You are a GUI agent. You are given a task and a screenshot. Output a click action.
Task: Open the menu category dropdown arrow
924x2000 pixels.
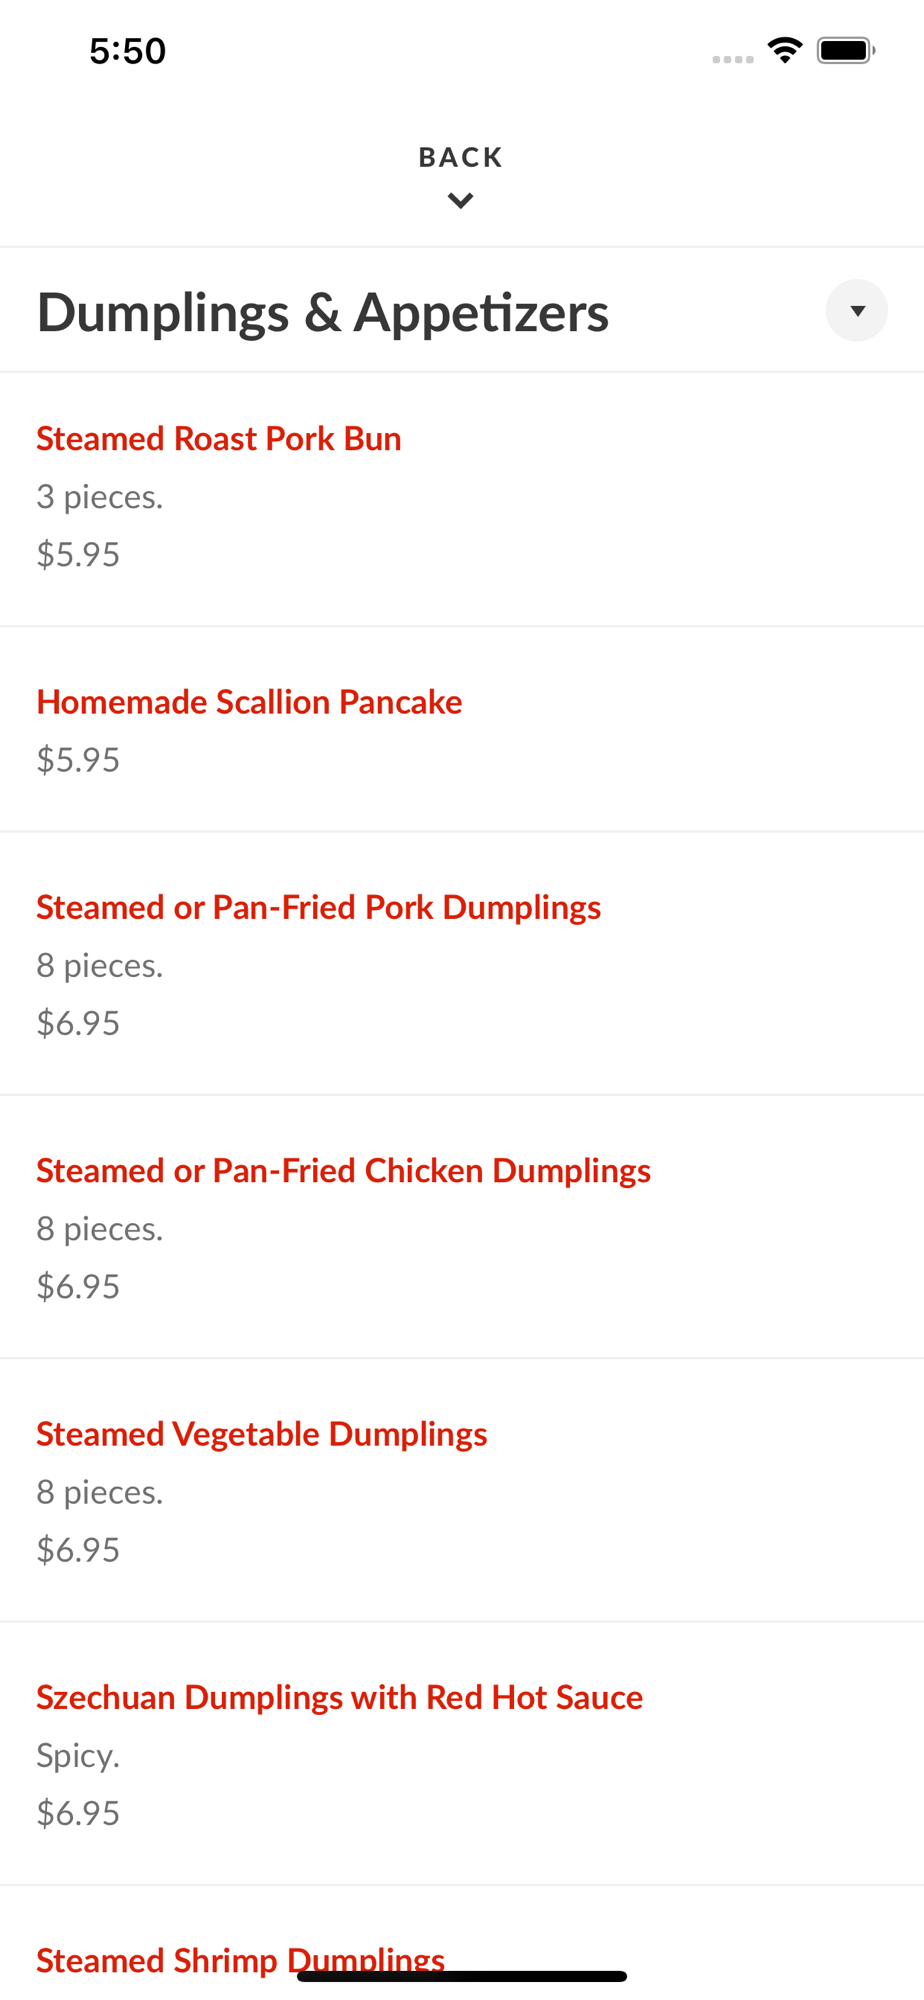click(856, 311)
